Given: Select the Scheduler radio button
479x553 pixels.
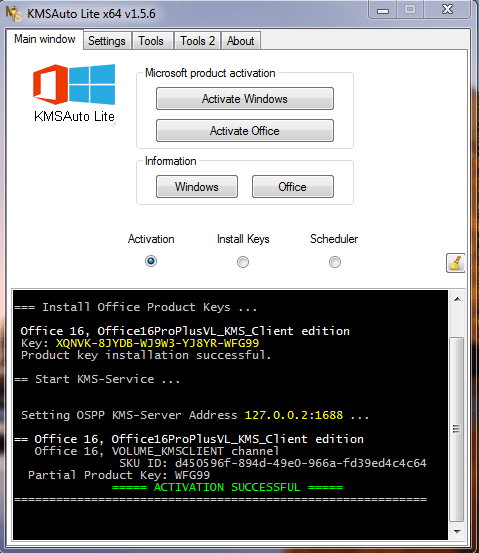Looking at the screenshot, I should [x=335, y=262].
